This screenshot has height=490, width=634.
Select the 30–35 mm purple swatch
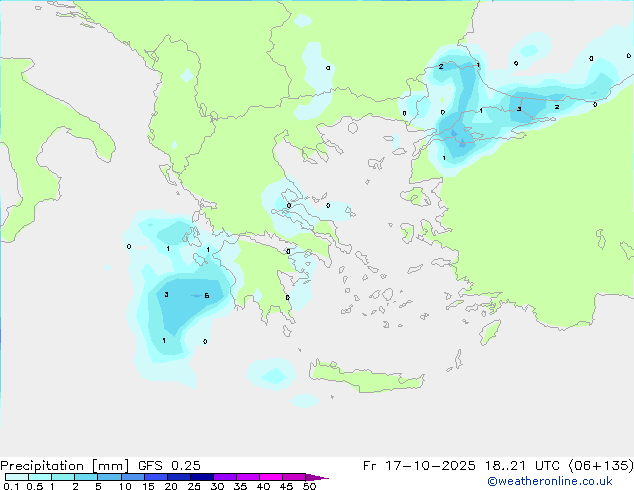coord(225,477)
